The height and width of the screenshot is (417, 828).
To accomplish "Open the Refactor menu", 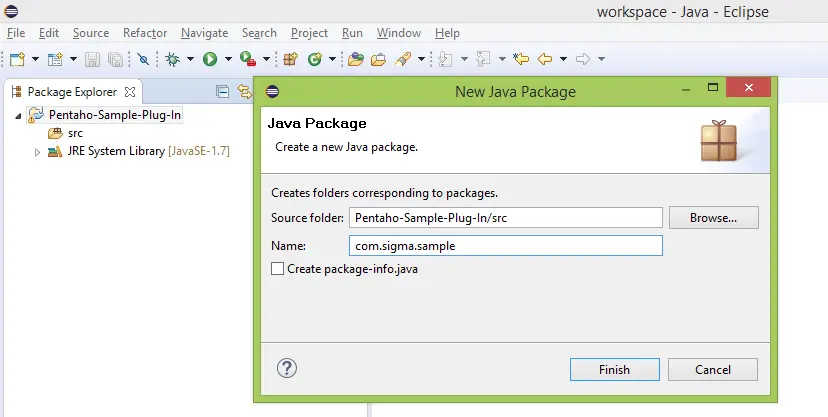I will (145, 33).
